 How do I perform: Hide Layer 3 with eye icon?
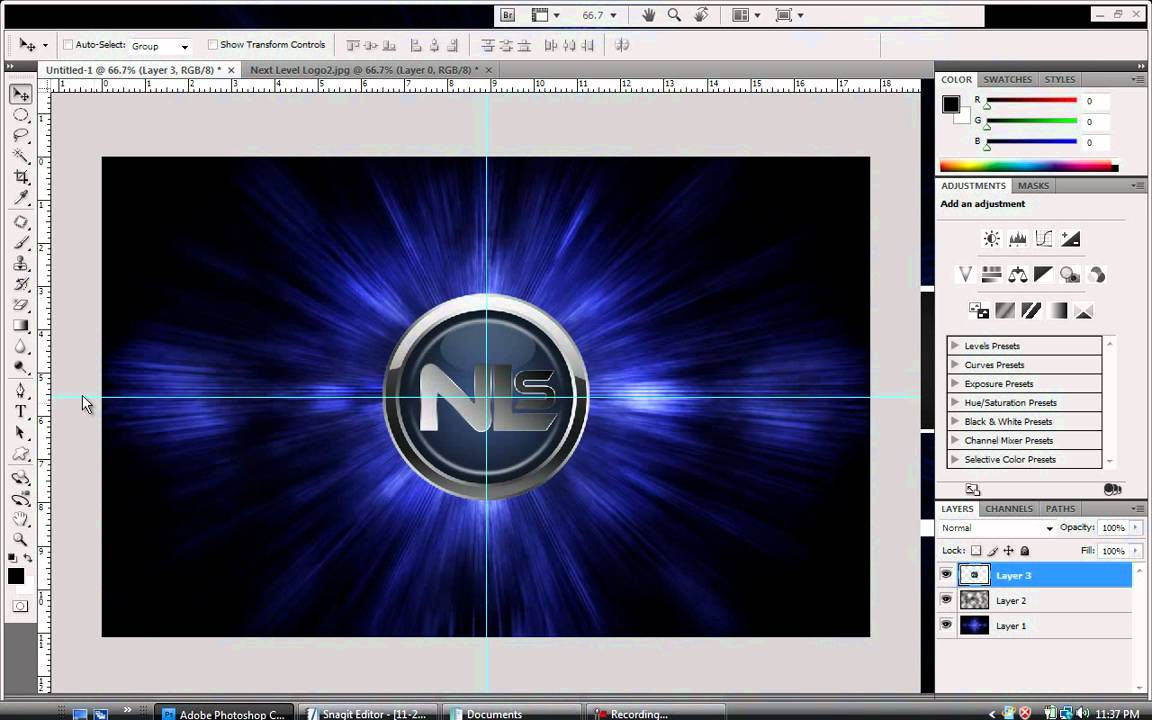point(946,575)
